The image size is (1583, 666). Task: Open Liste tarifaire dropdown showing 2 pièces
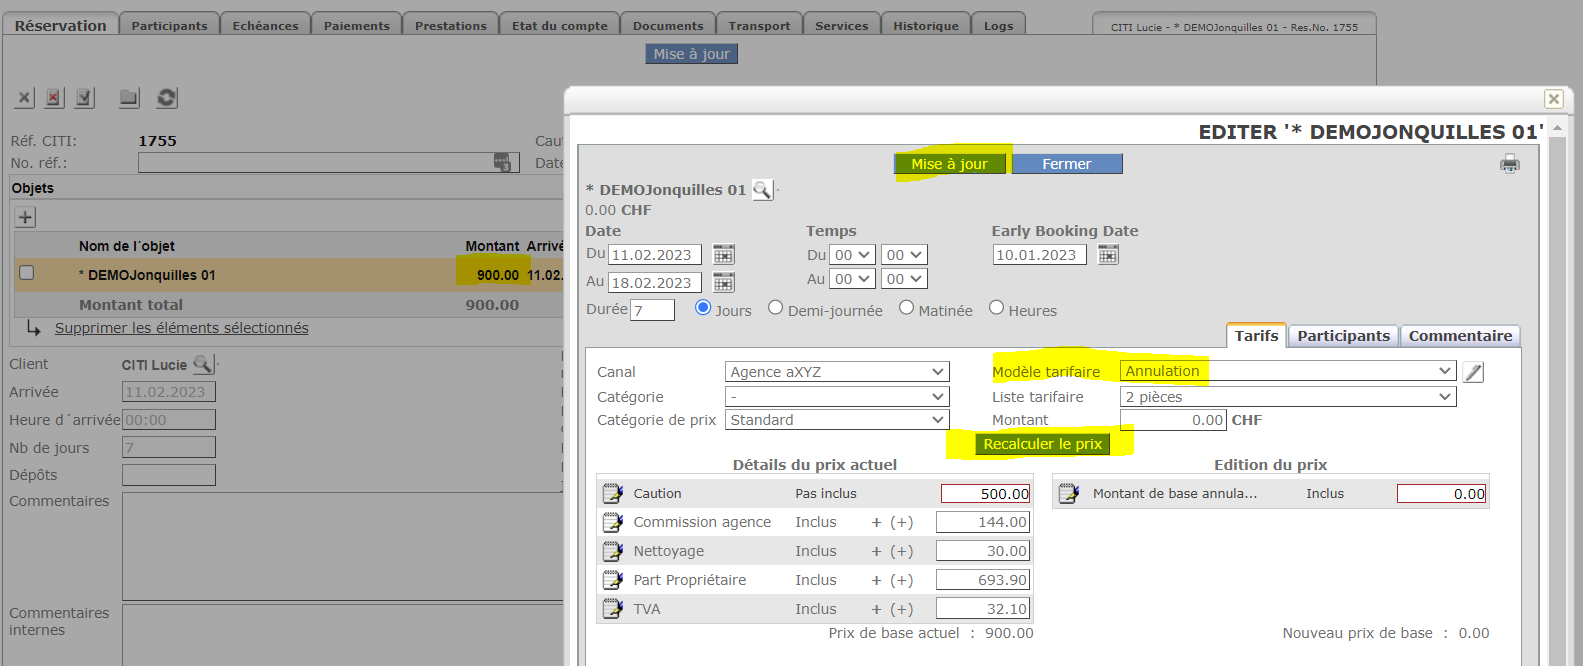pyautogui.click(x=1288, y=397)
